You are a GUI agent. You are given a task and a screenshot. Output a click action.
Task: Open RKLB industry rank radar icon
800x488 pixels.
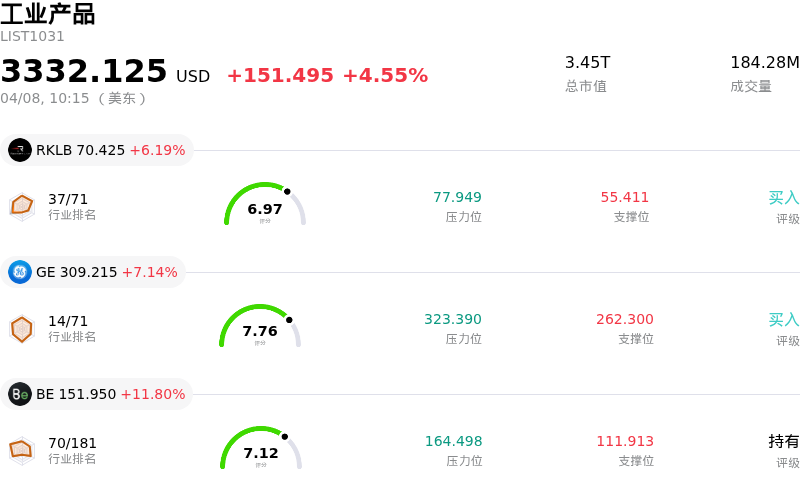[22, 205]
